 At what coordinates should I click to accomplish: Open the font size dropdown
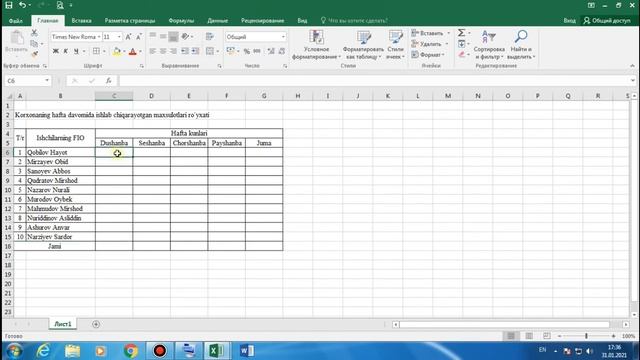coord(119,37)
